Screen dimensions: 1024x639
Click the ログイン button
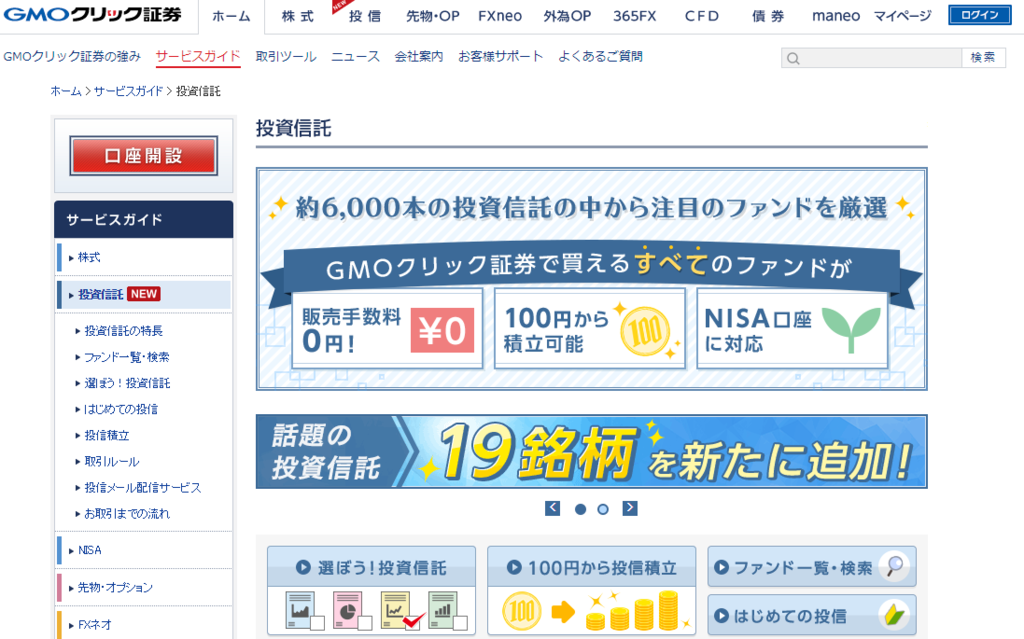980,15
